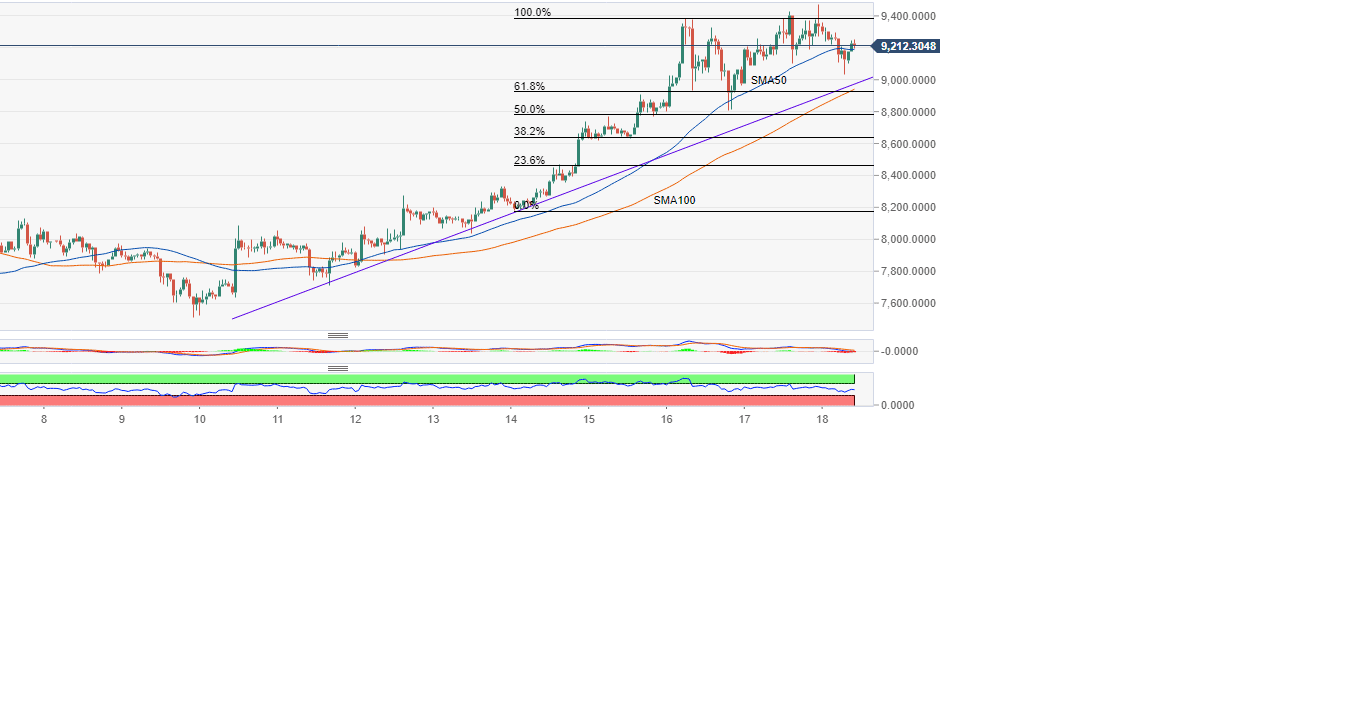The image size is (1366, 711).
Task: Click the 23.6% Fibonacci retracement label
Action: [529, 160]
